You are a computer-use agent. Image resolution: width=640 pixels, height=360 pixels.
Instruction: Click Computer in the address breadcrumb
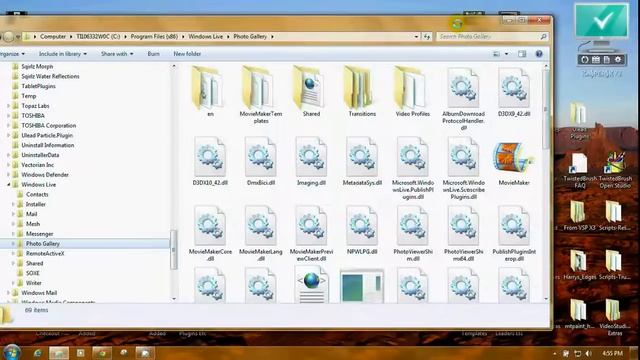pos(53,36)
